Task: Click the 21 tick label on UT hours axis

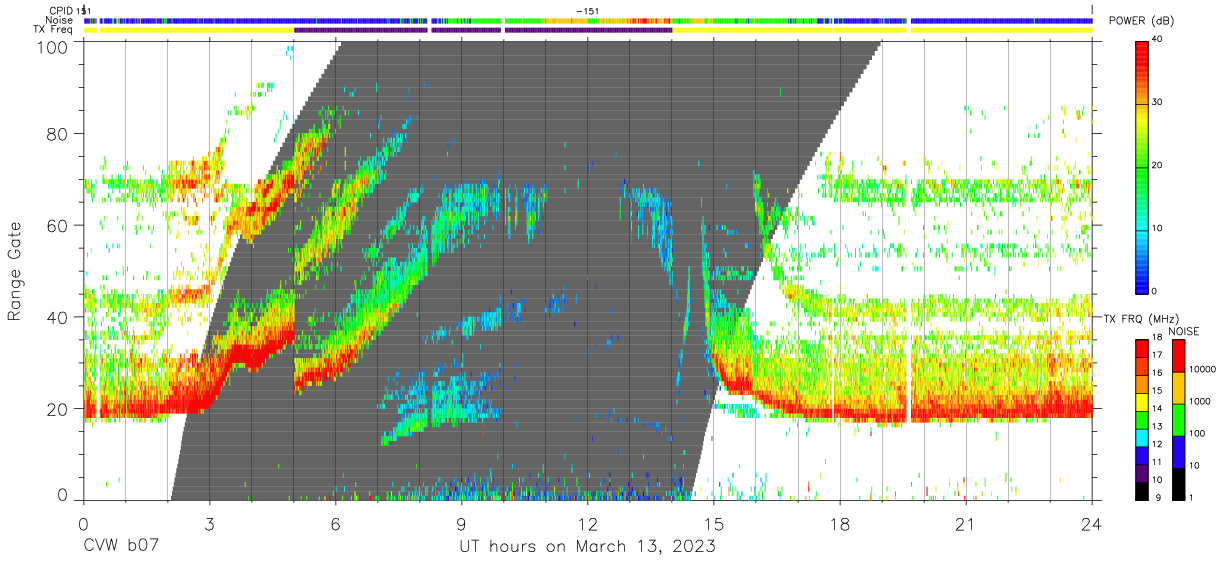Action: pos(966,524)
